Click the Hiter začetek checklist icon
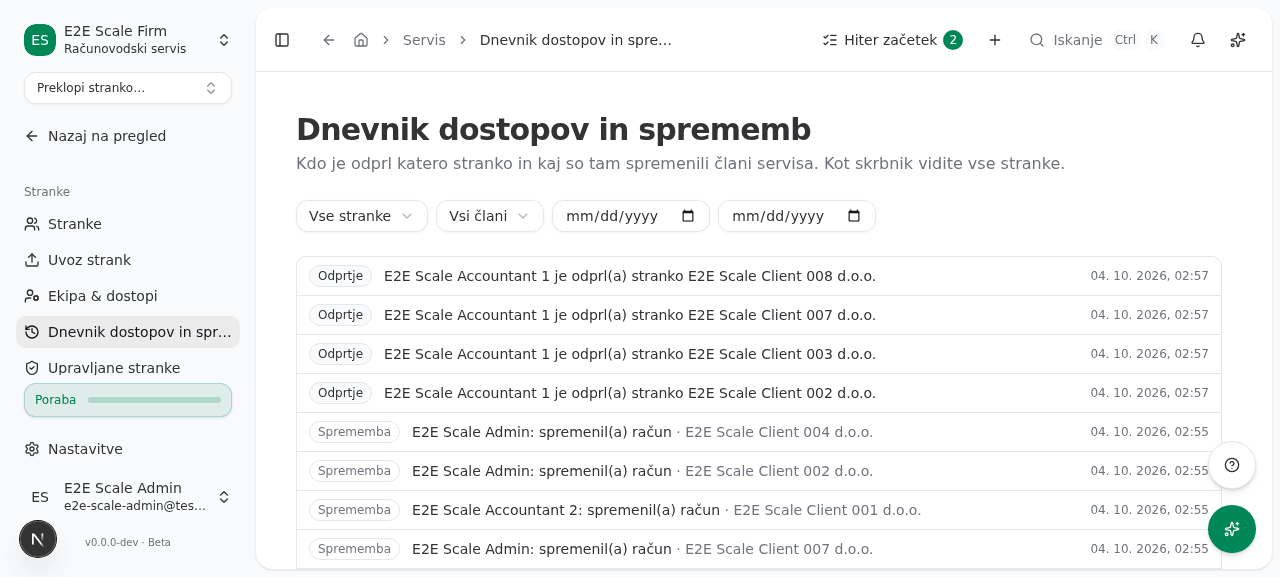The image size is (1280, 577). point(829,40)
